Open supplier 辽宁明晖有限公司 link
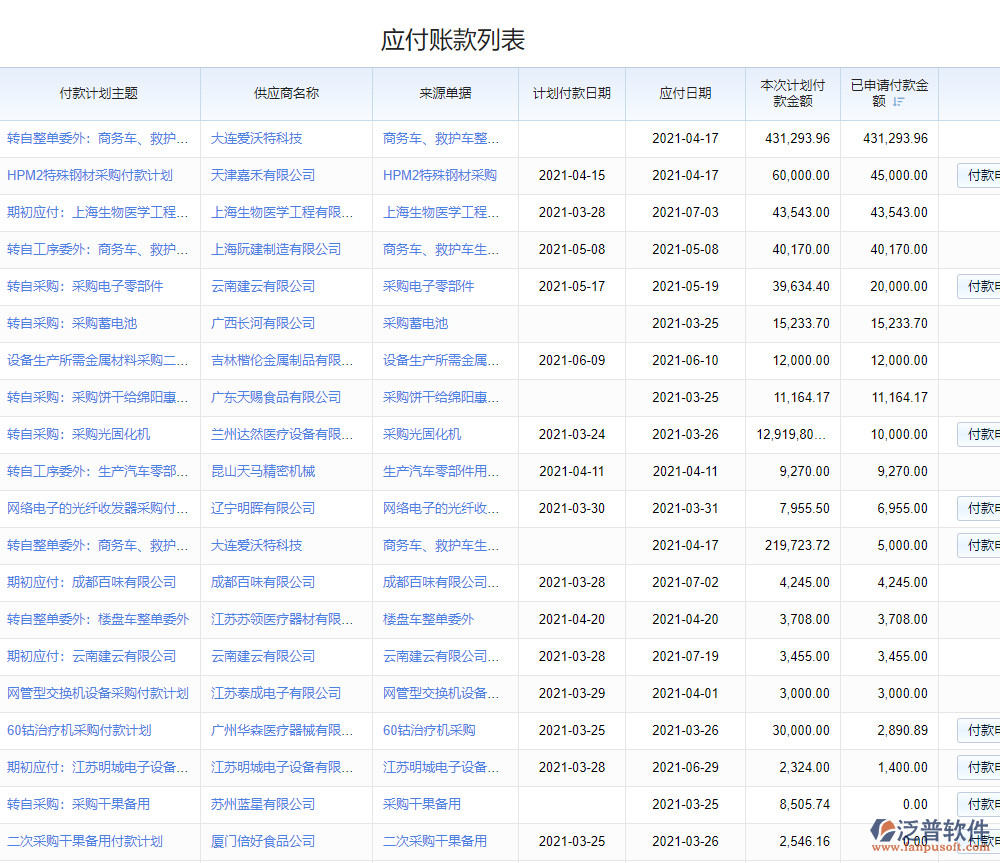 click(263, 508)
